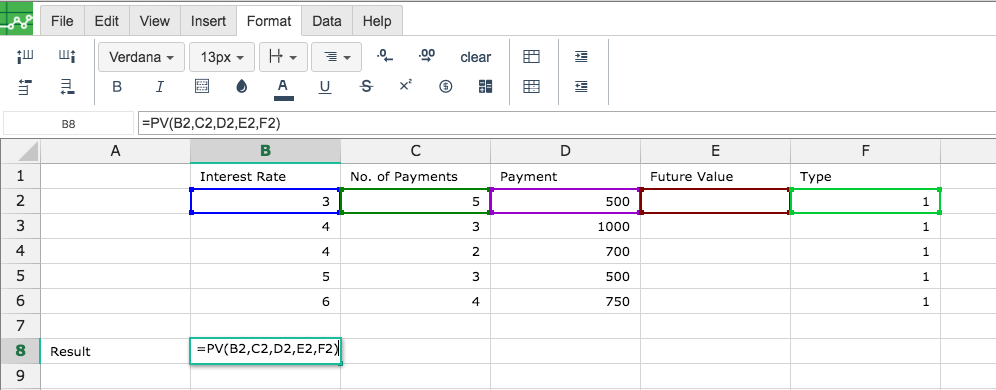Open the cell fill color droplet
Image resolution: width=996 pixels, height=390 pixels.
click(241, 87)
